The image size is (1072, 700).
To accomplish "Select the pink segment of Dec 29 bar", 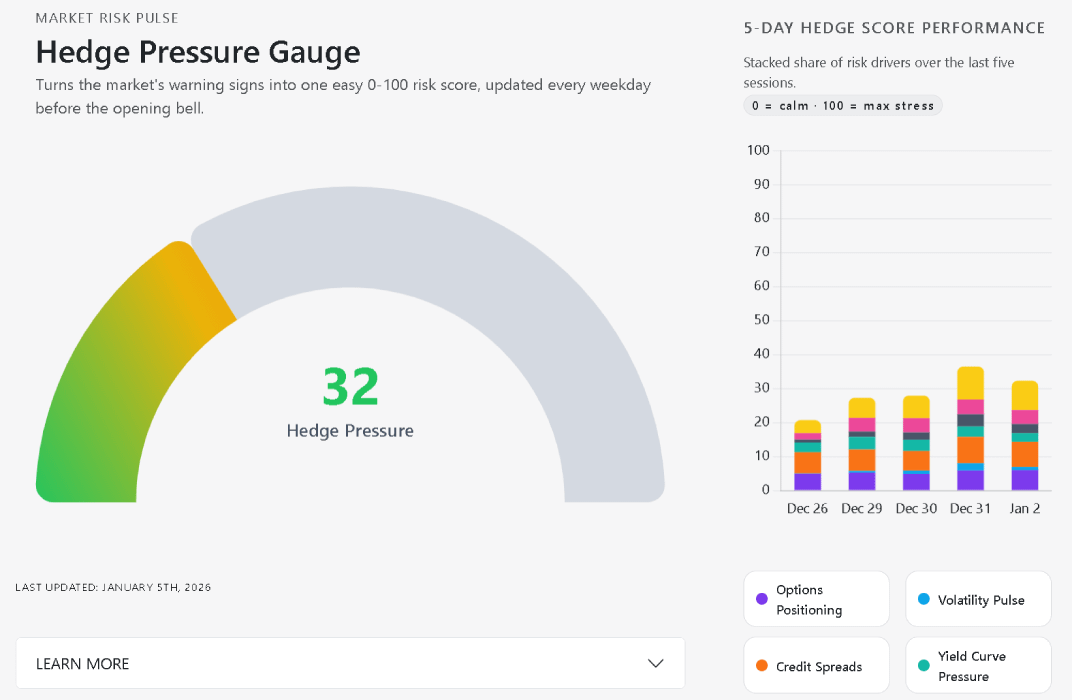I will (861, 425).
